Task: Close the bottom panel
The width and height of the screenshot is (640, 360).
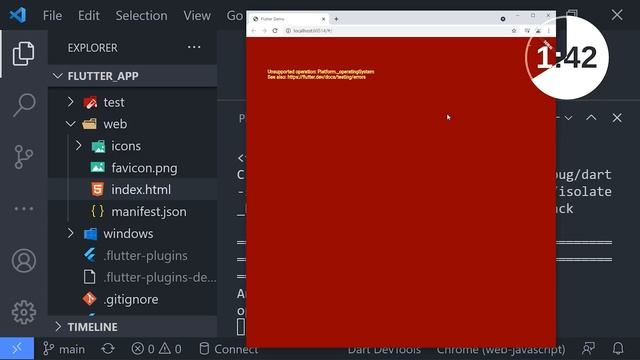Action: coord(617,118)
